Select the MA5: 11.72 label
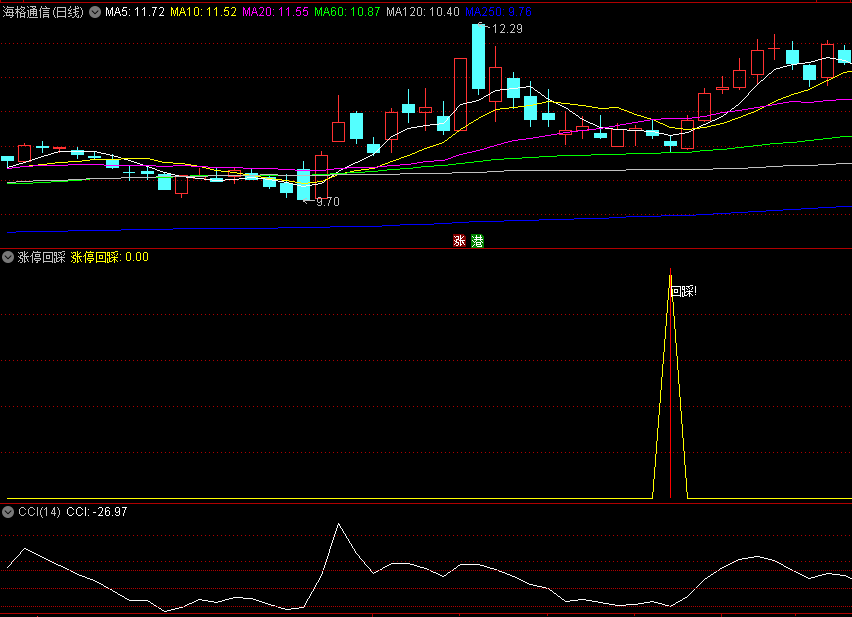The image size is (852, 617). (135, 12)
